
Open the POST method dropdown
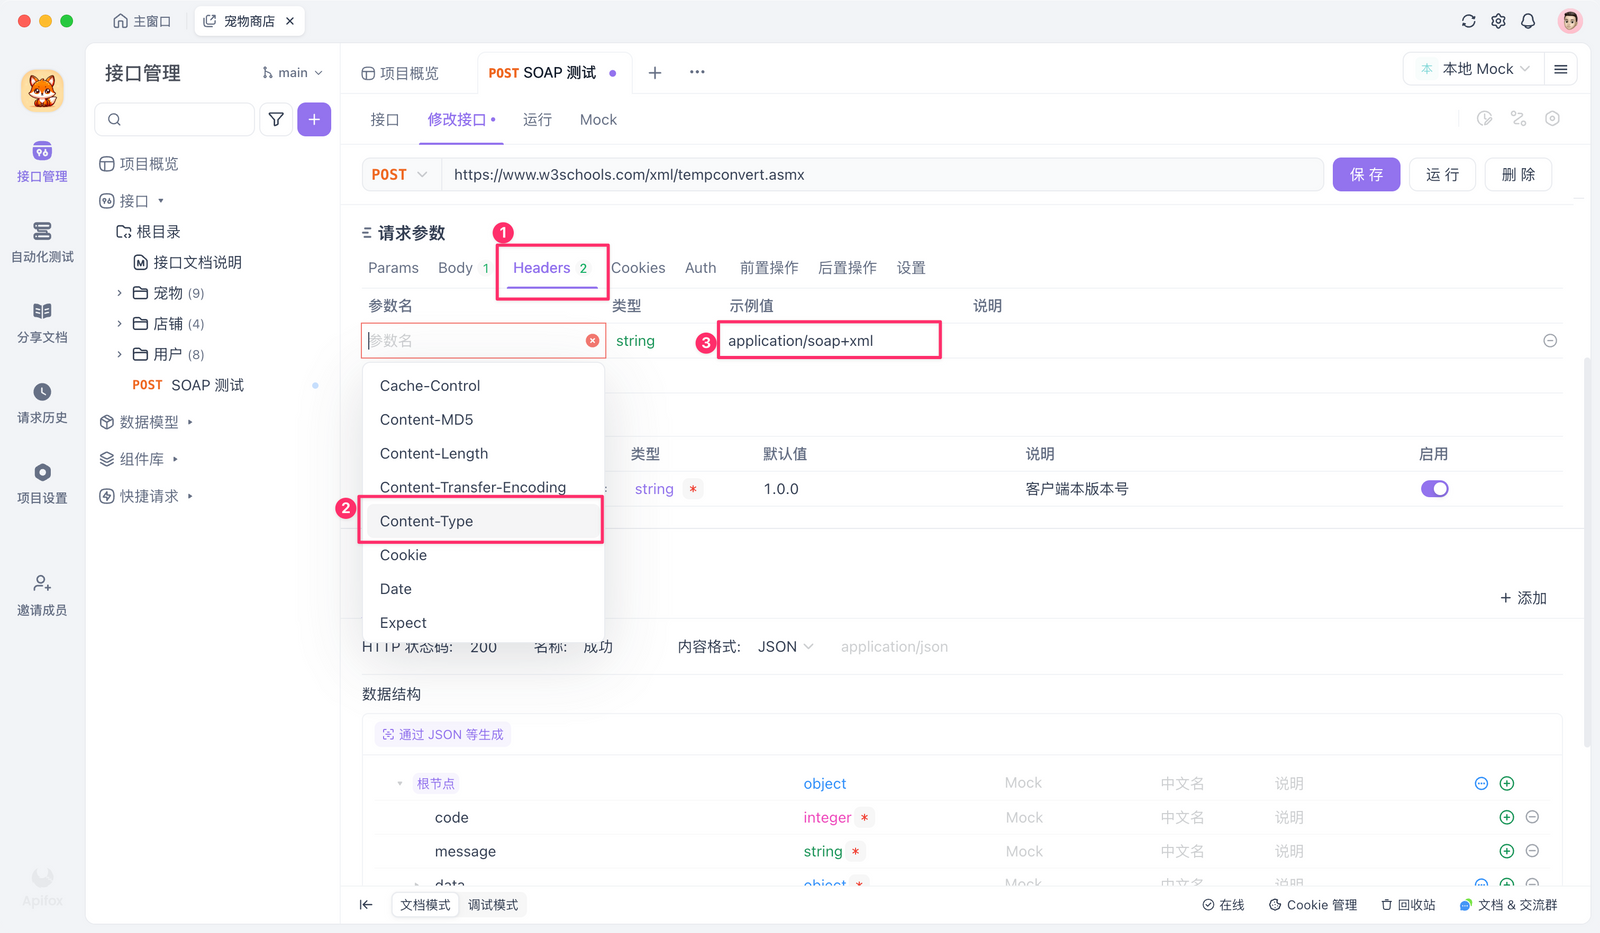tap(400, 175)
